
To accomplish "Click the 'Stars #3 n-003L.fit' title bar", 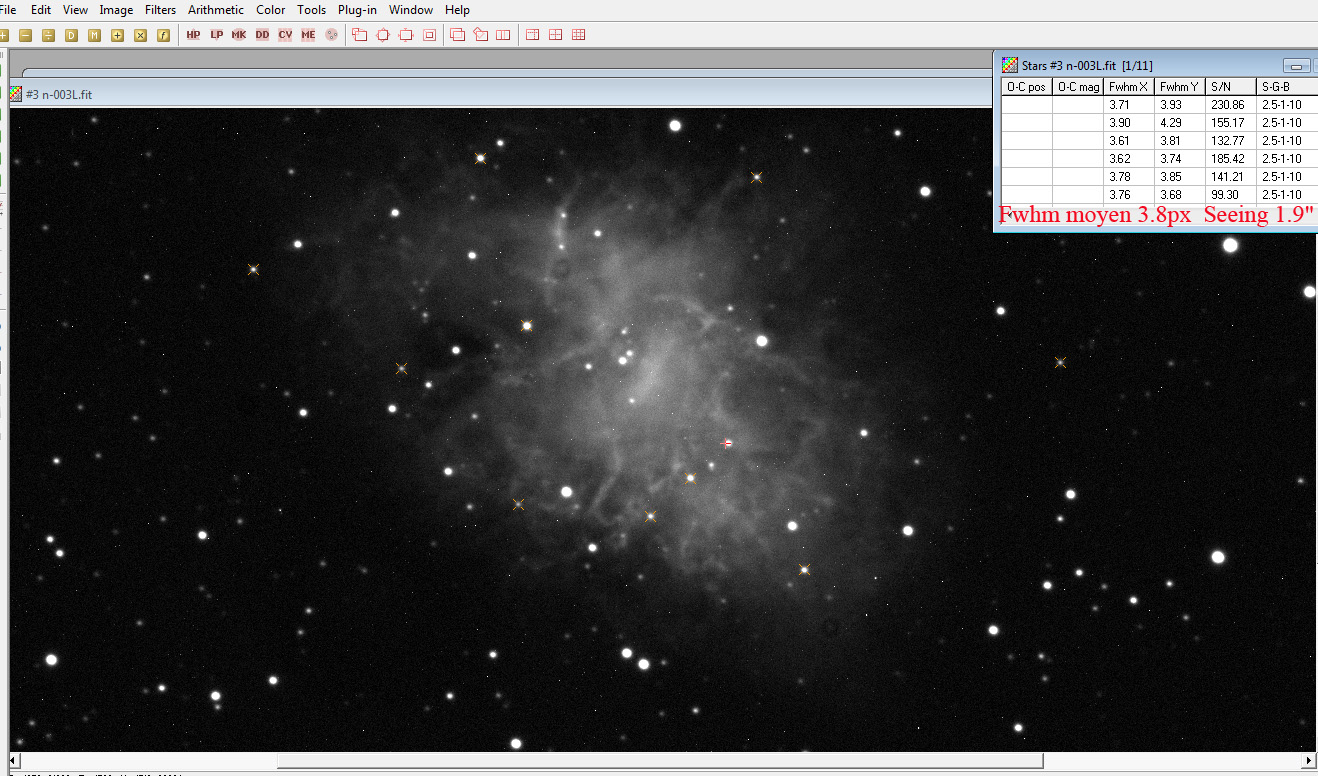I will (x=1155, y=65).
